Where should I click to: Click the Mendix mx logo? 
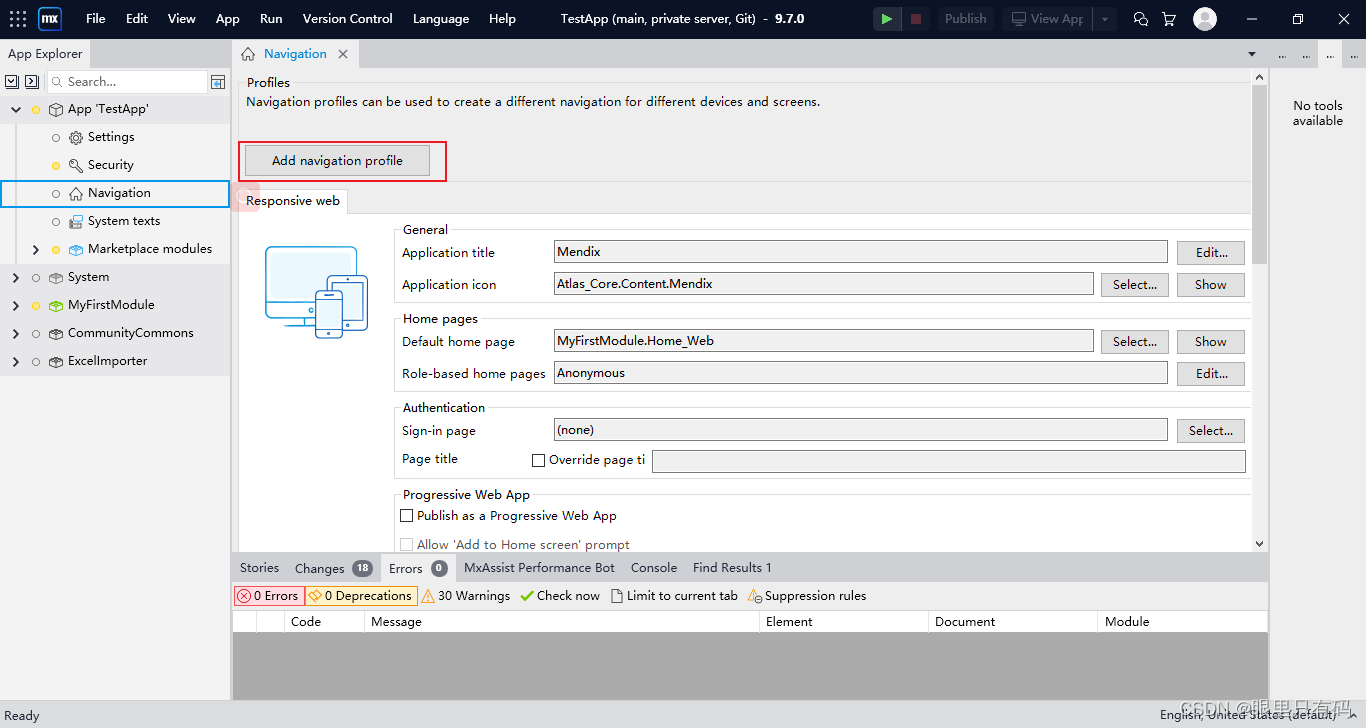click(x=50, y=19)
